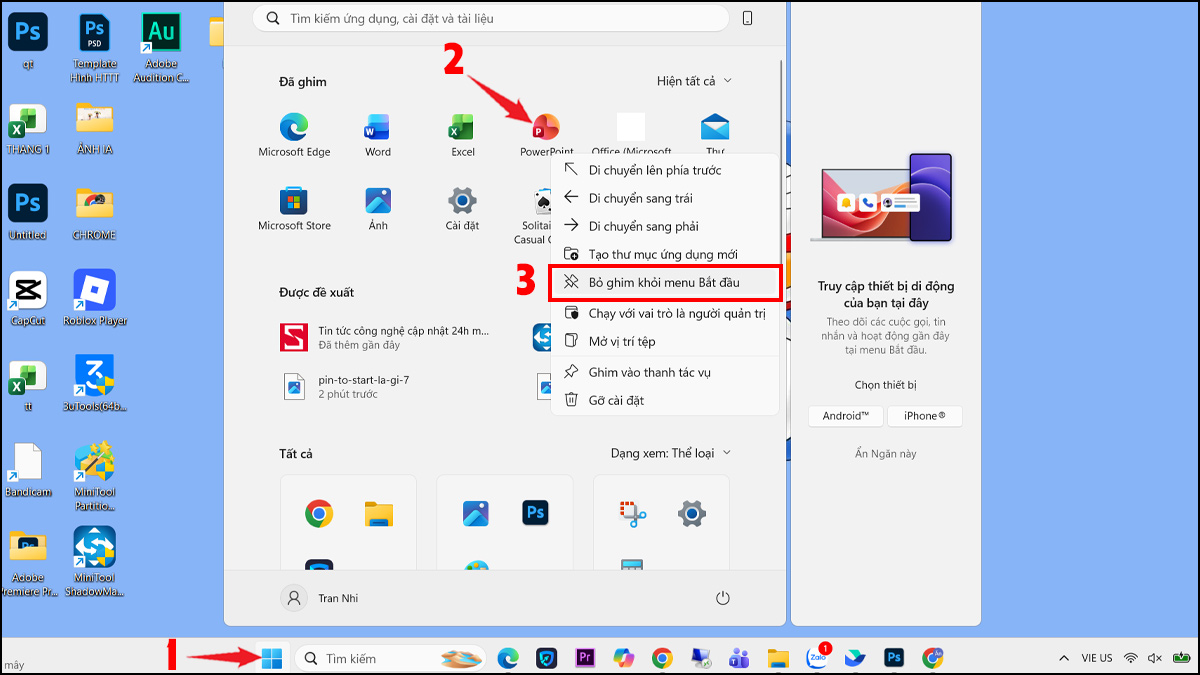Launch Copilot from the taskbar

tap(623, 658)
